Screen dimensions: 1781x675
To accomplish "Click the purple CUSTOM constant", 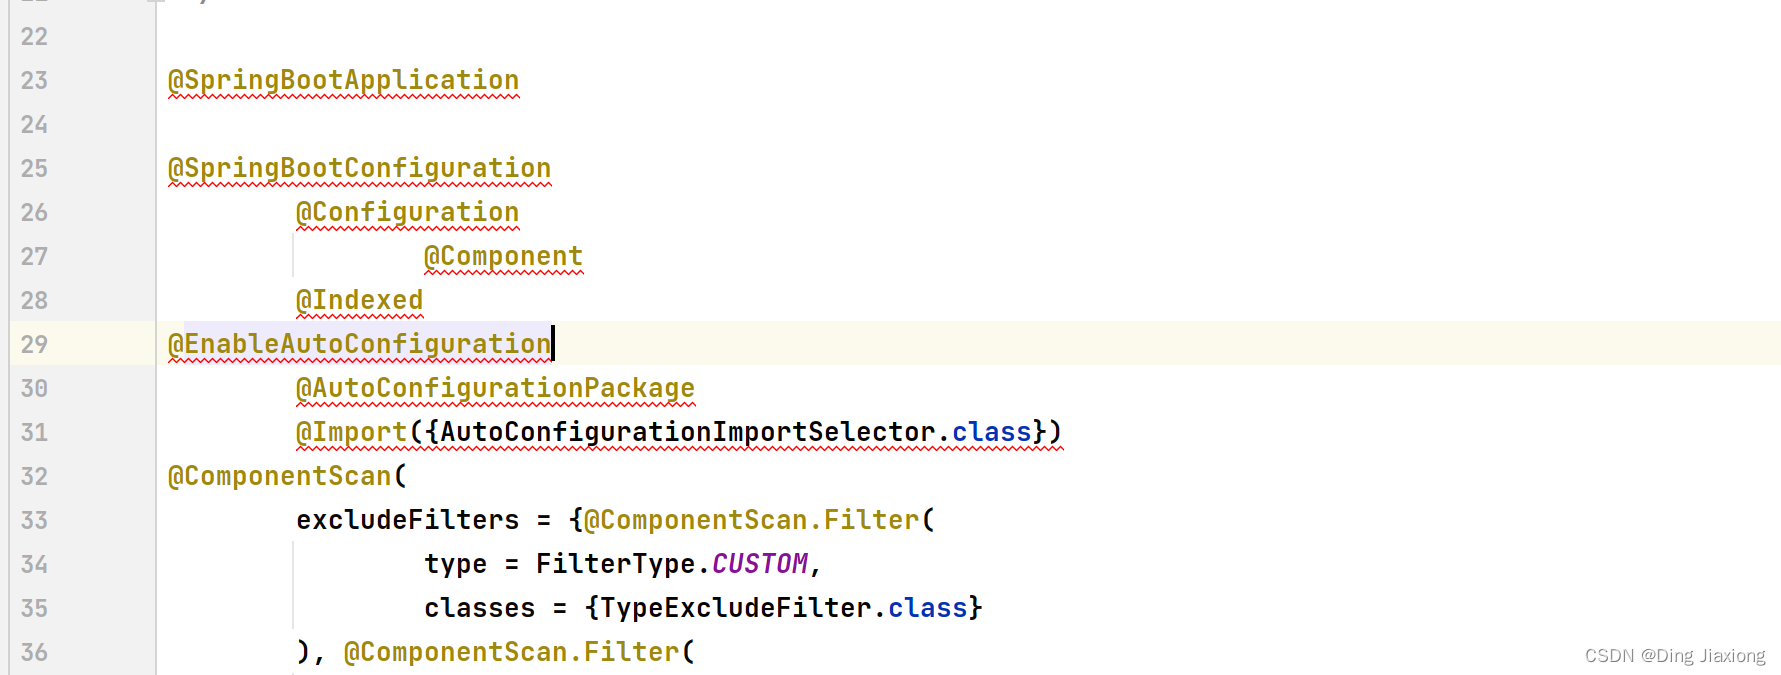I will (759, 564).
